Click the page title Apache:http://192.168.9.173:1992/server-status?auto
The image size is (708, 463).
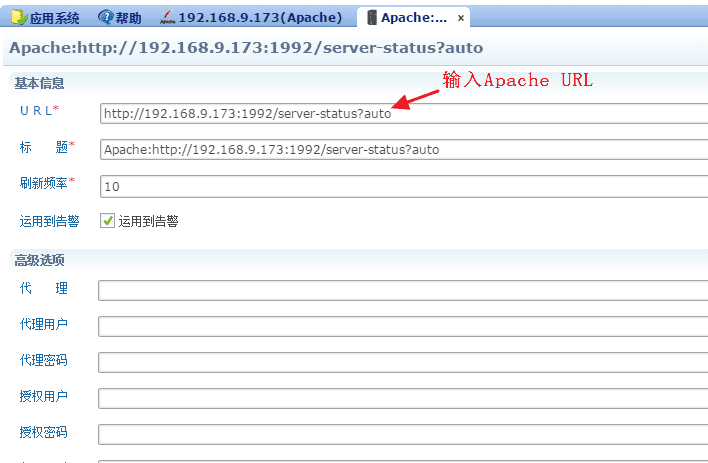pos(246,48)
